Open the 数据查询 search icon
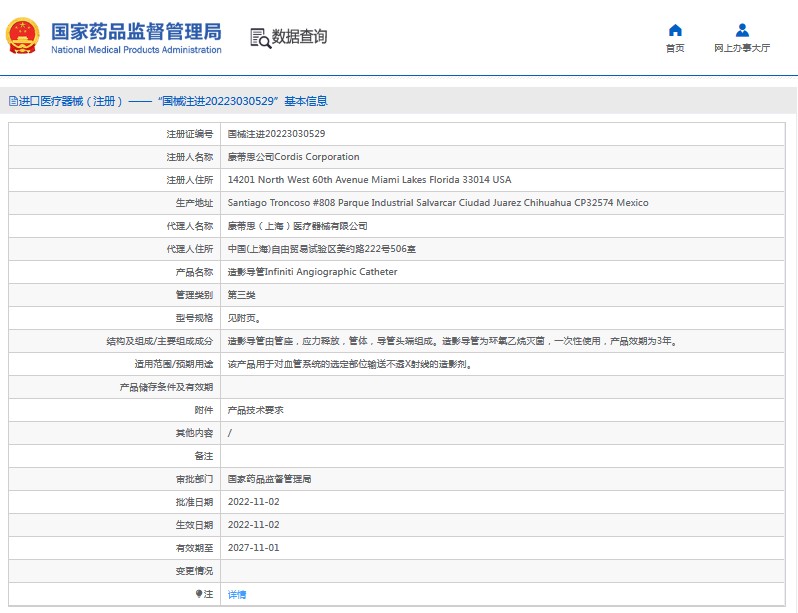798x613 pixels. coord(260,38)
